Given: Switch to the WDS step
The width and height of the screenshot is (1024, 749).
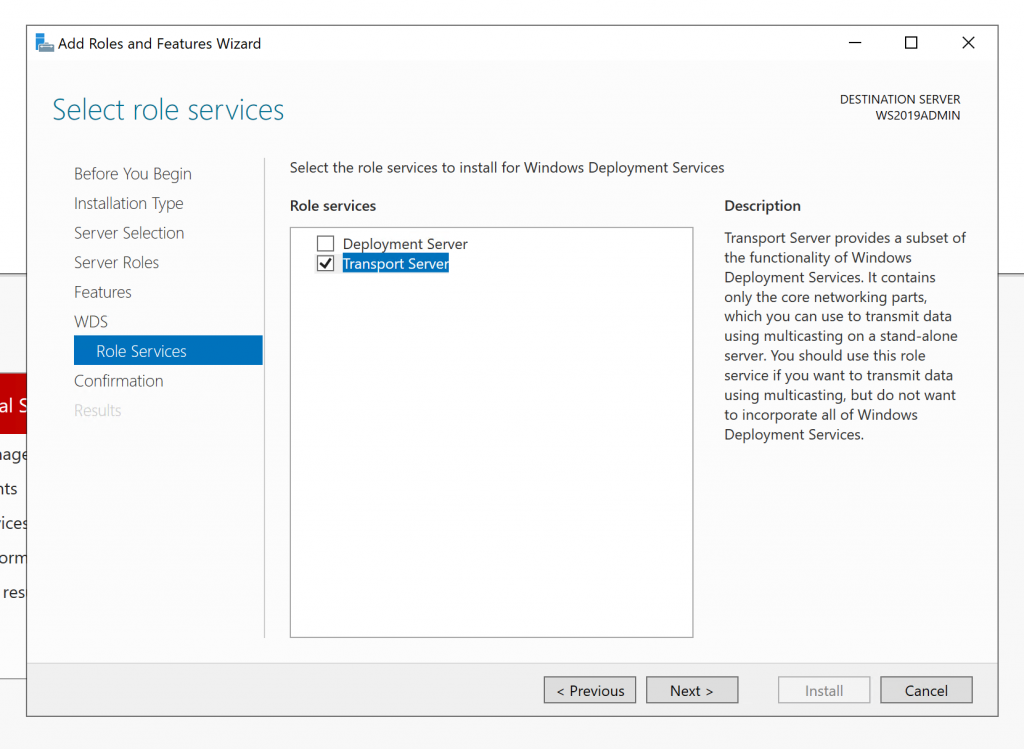Looking at the screenshot, I should (x=91, y=321).
